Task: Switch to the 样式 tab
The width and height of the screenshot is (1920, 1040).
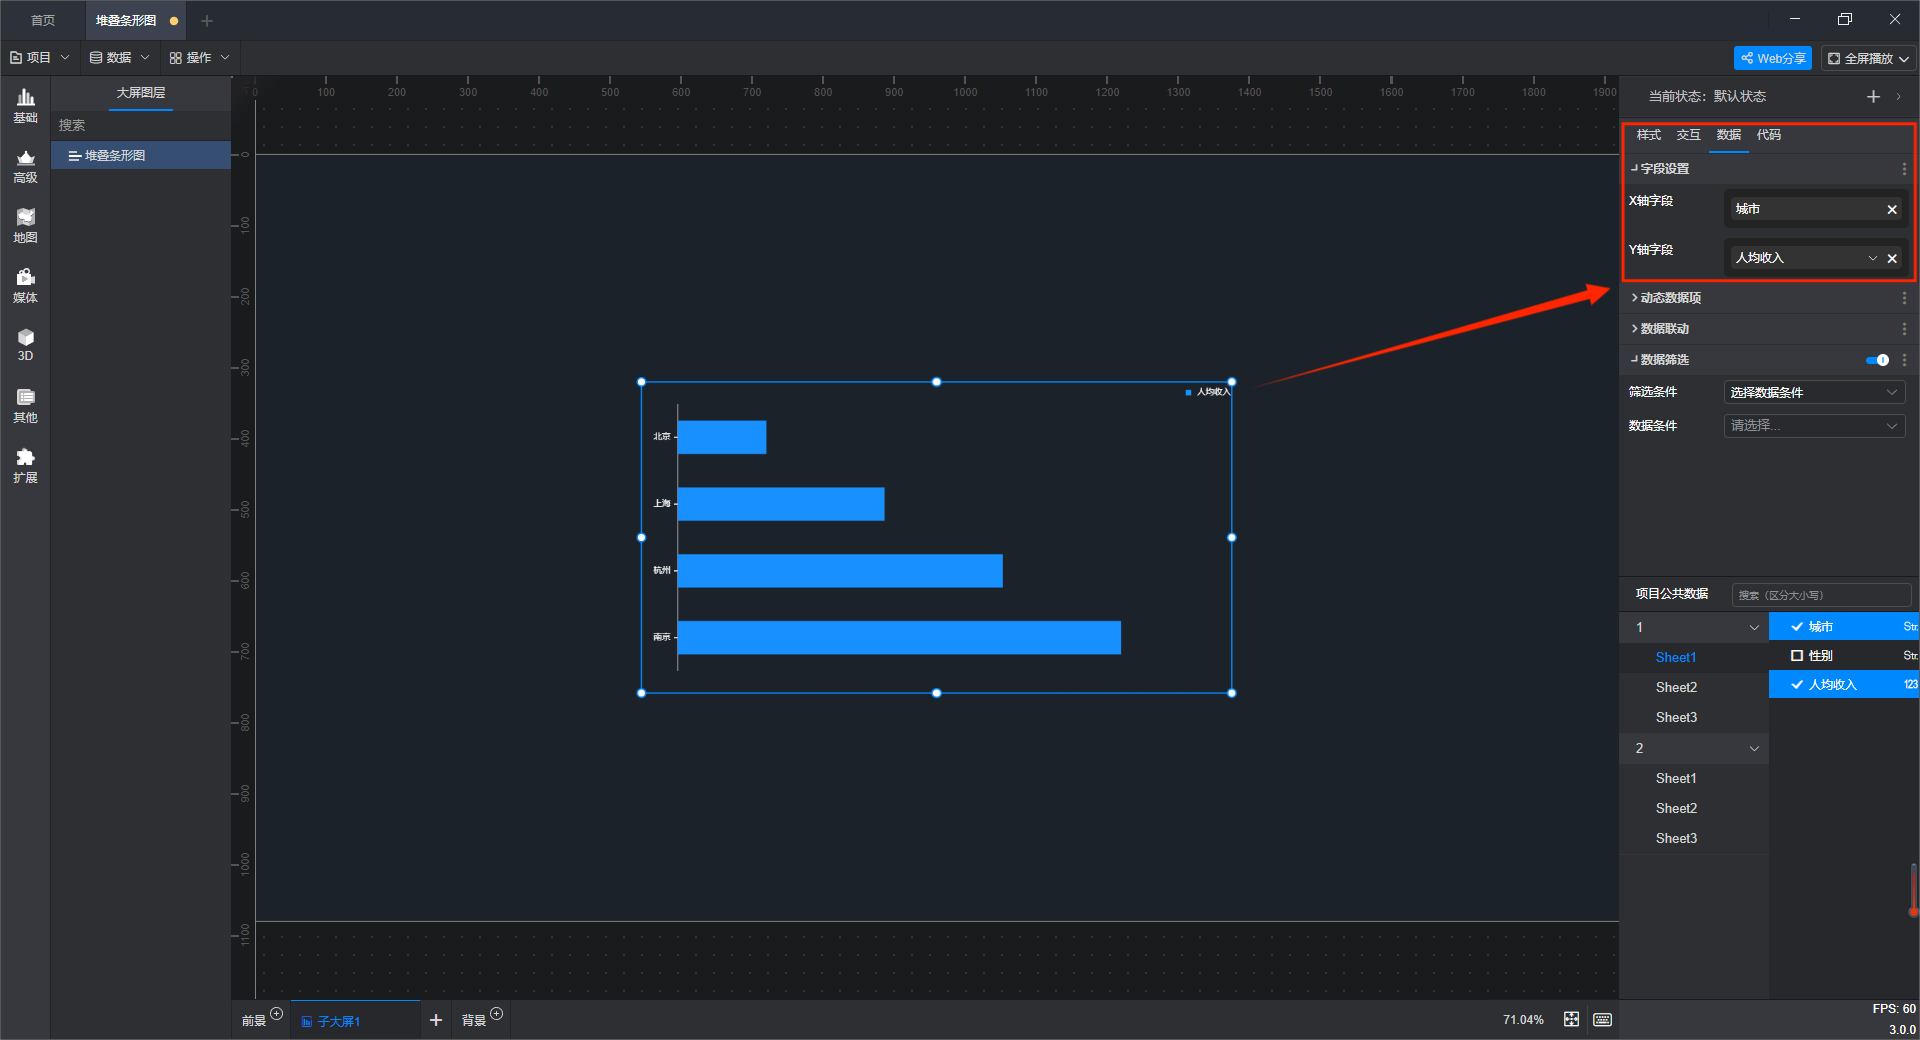Action: 1648,135
